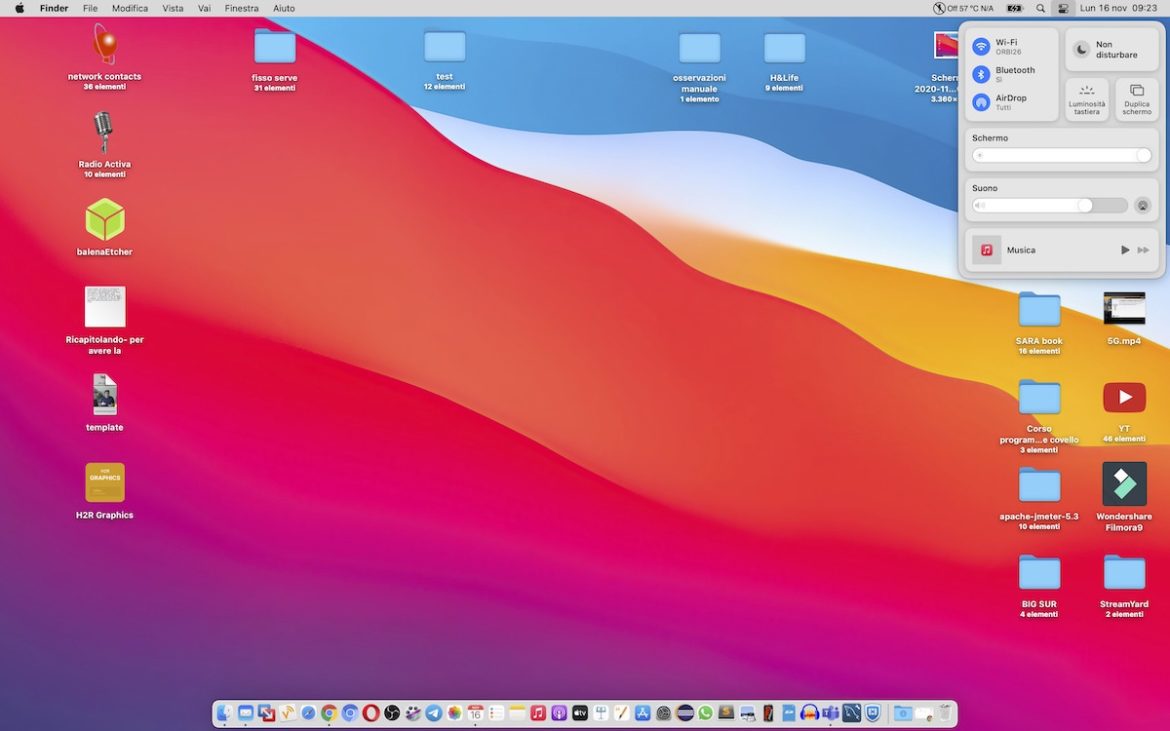Image resolution: width=1170 pixels, height=731 pixels.
Task: Select the SARA book folder
Action: tap(1039, 310)
